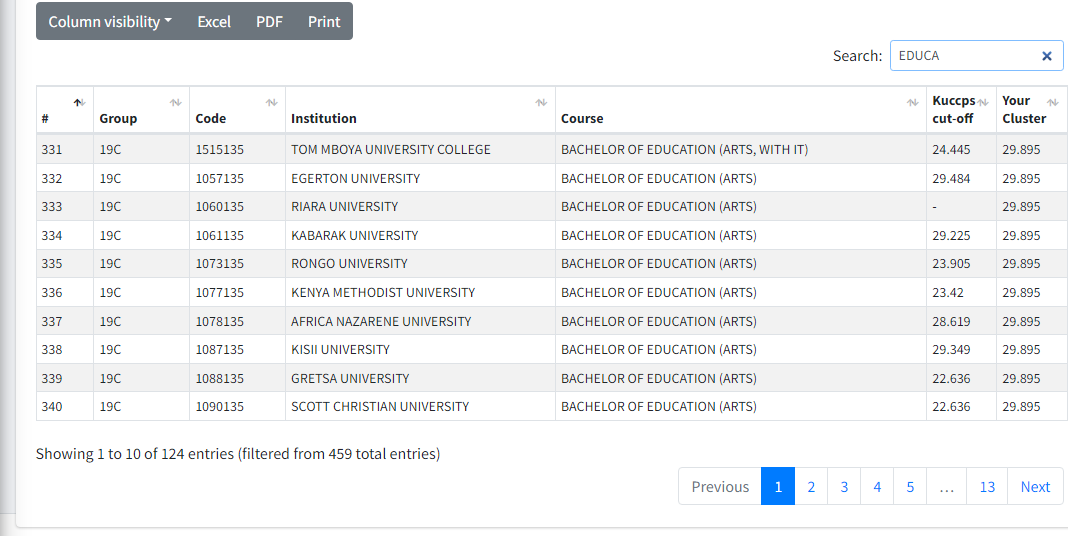Click the Previous pagination button
1068x536 pixels.
(720, 487)
